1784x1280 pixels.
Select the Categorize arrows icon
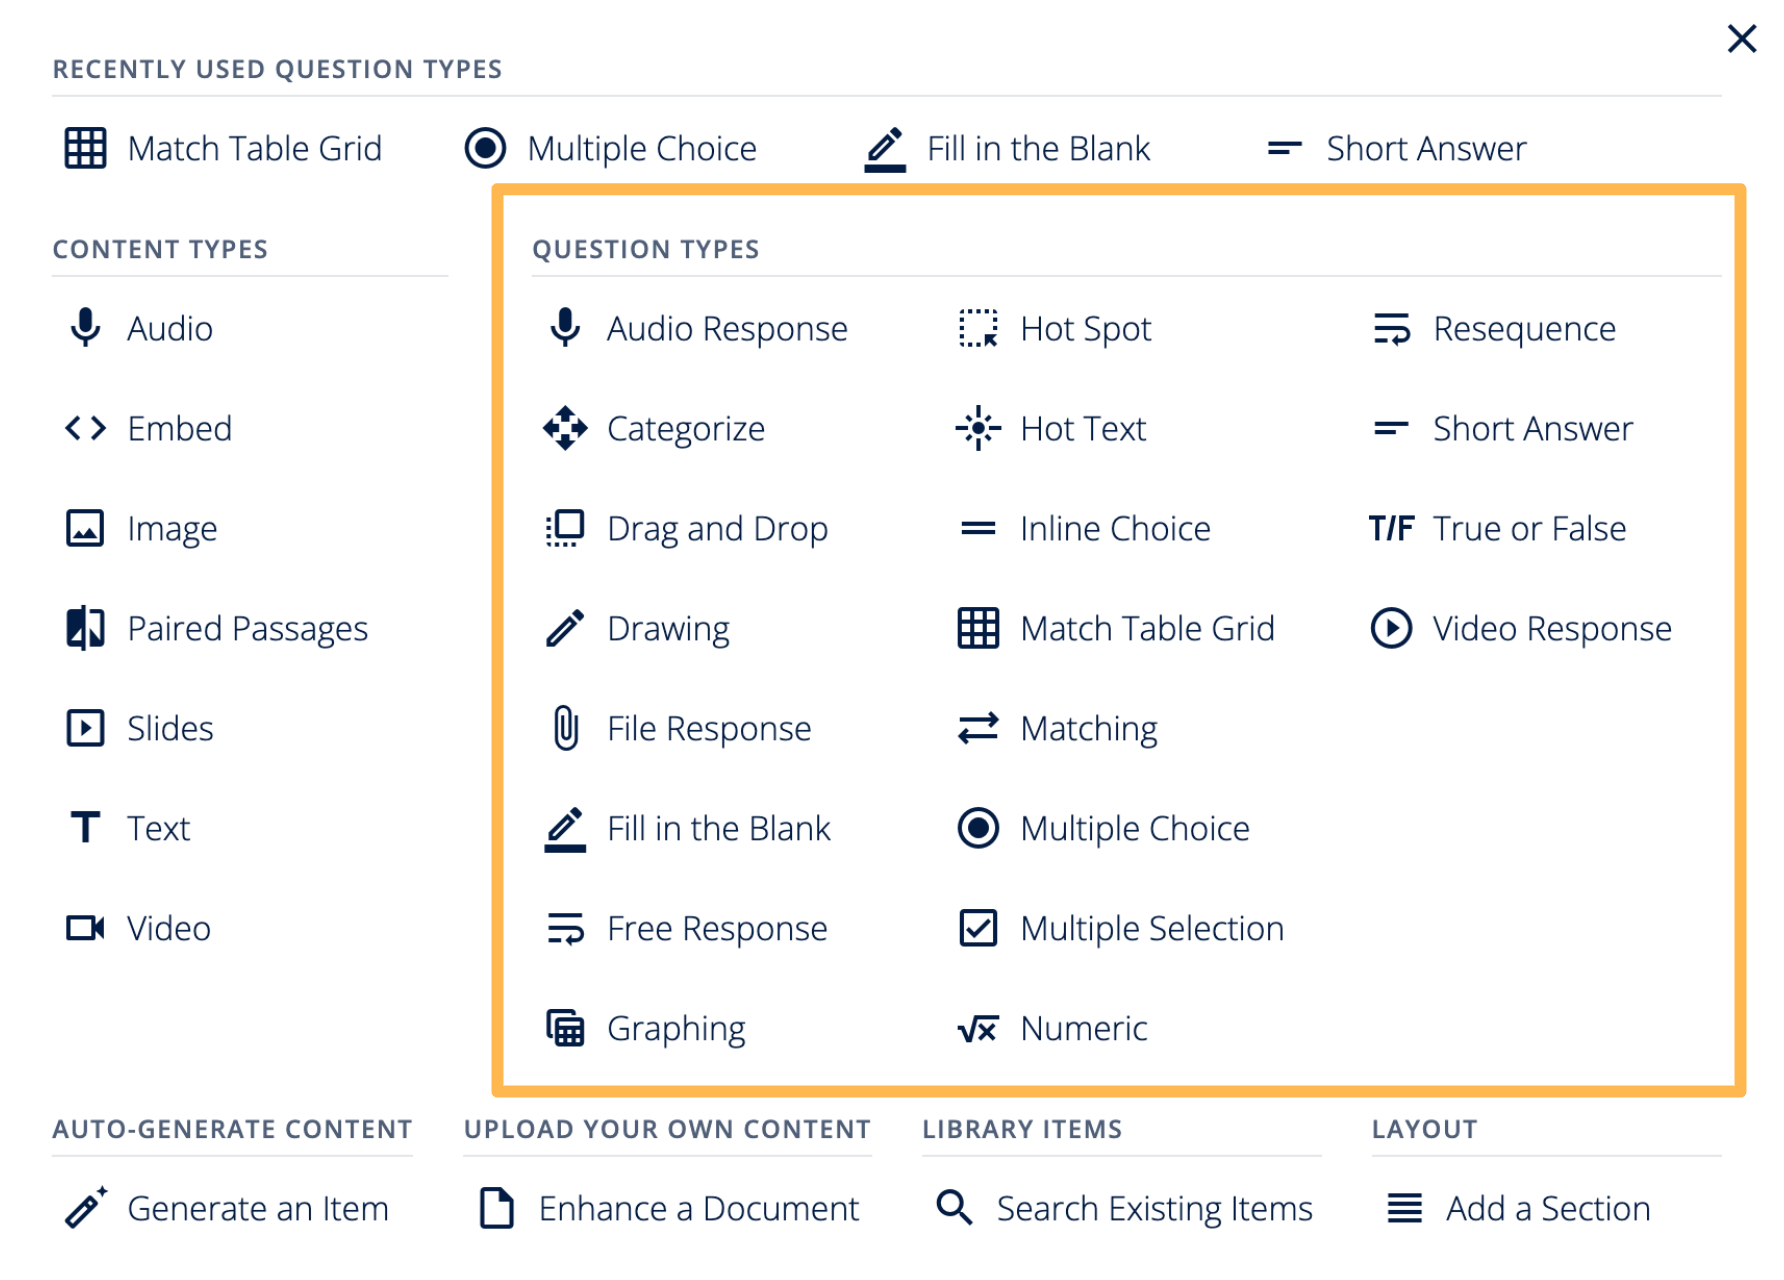[x=565, y=428]
